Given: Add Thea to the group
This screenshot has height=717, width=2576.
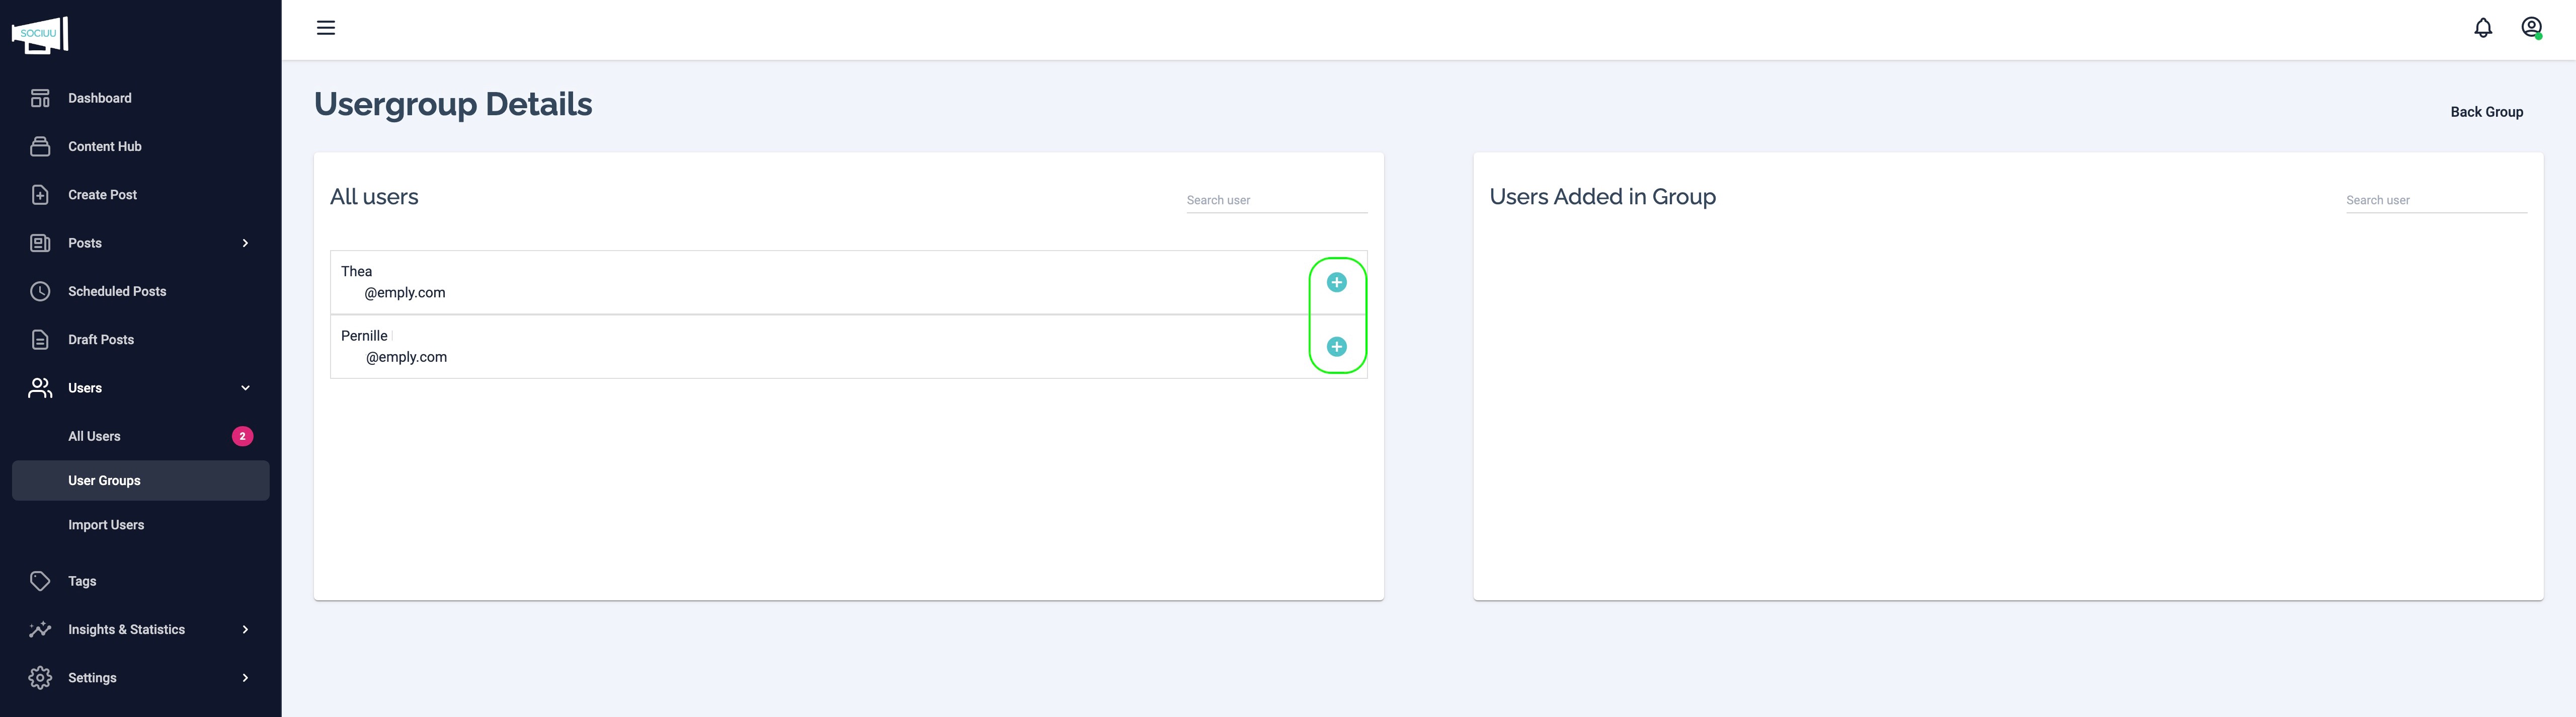Looking at the screenshot, I should [1336, 282].
